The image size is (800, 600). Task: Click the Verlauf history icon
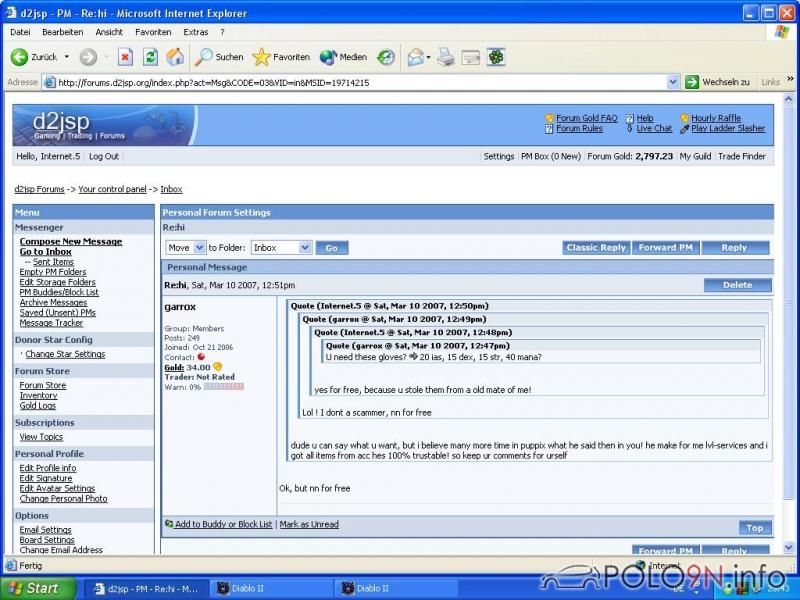click(x=385, y=57)
